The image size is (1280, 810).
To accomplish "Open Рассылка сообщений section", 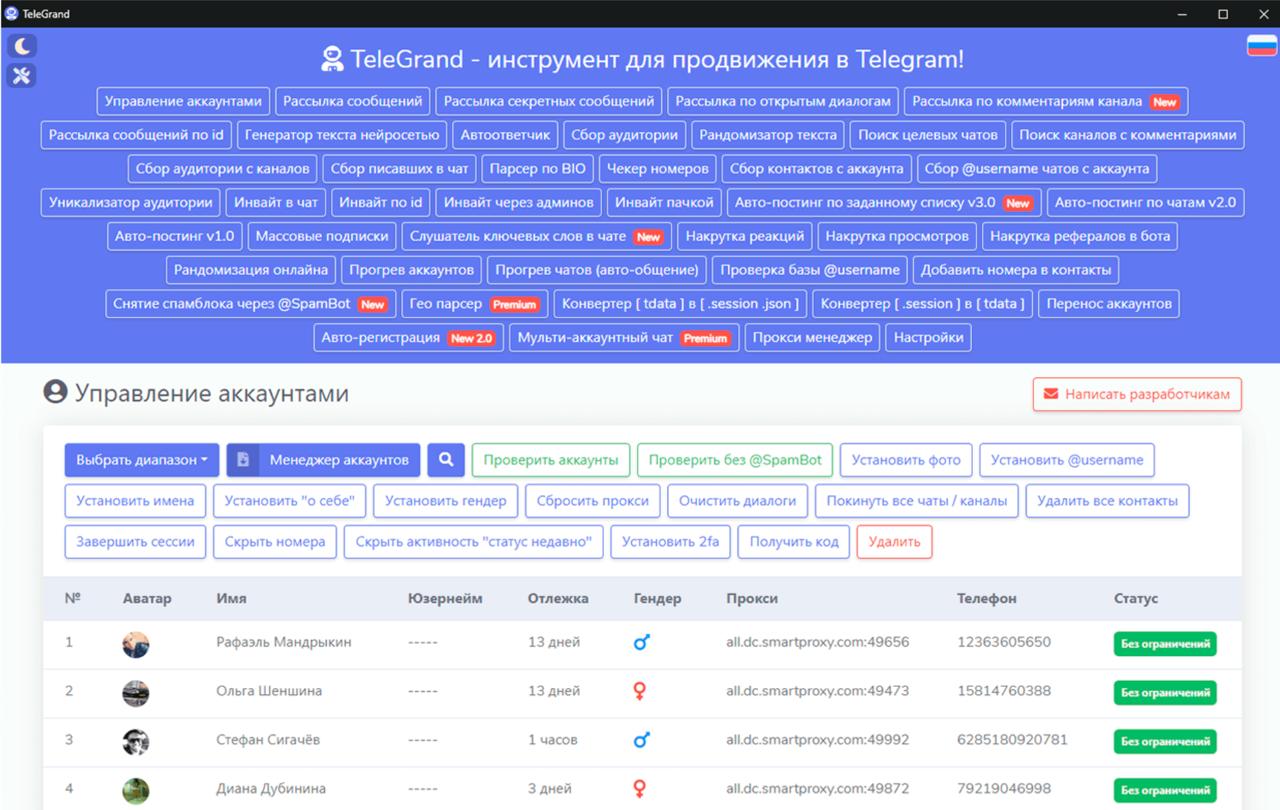I will click(353, 101).
